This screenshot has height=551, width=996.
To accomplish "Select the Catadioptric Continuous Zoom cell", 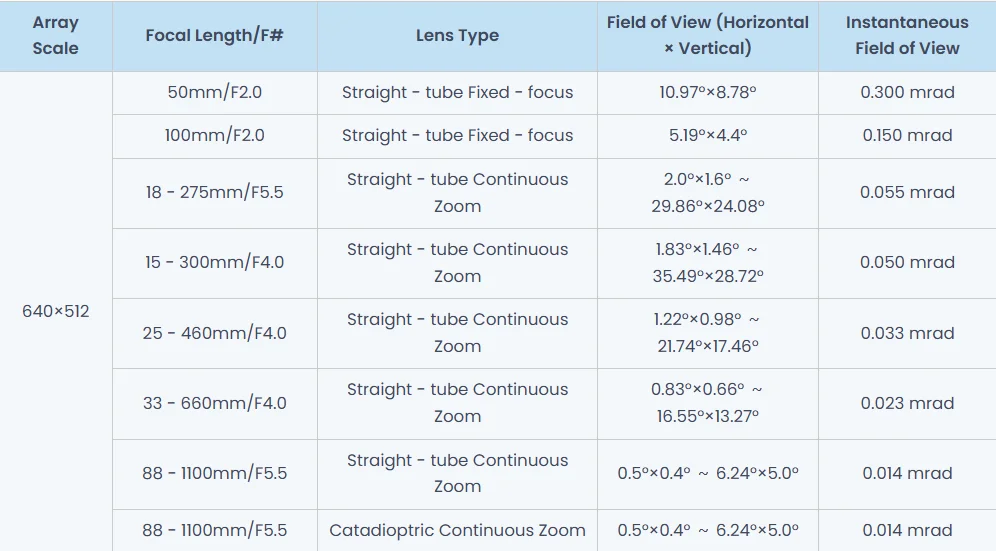I will [457, 530].
